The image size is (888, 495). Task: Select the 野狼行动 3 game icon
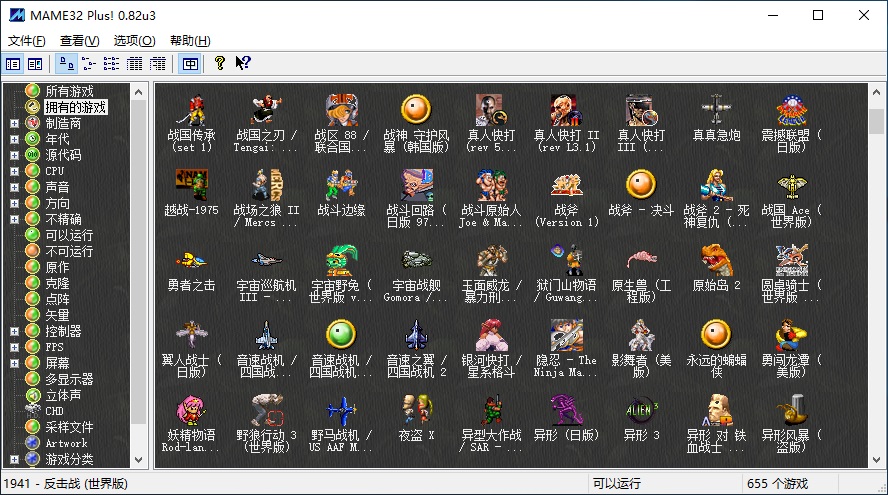point(266,409)
